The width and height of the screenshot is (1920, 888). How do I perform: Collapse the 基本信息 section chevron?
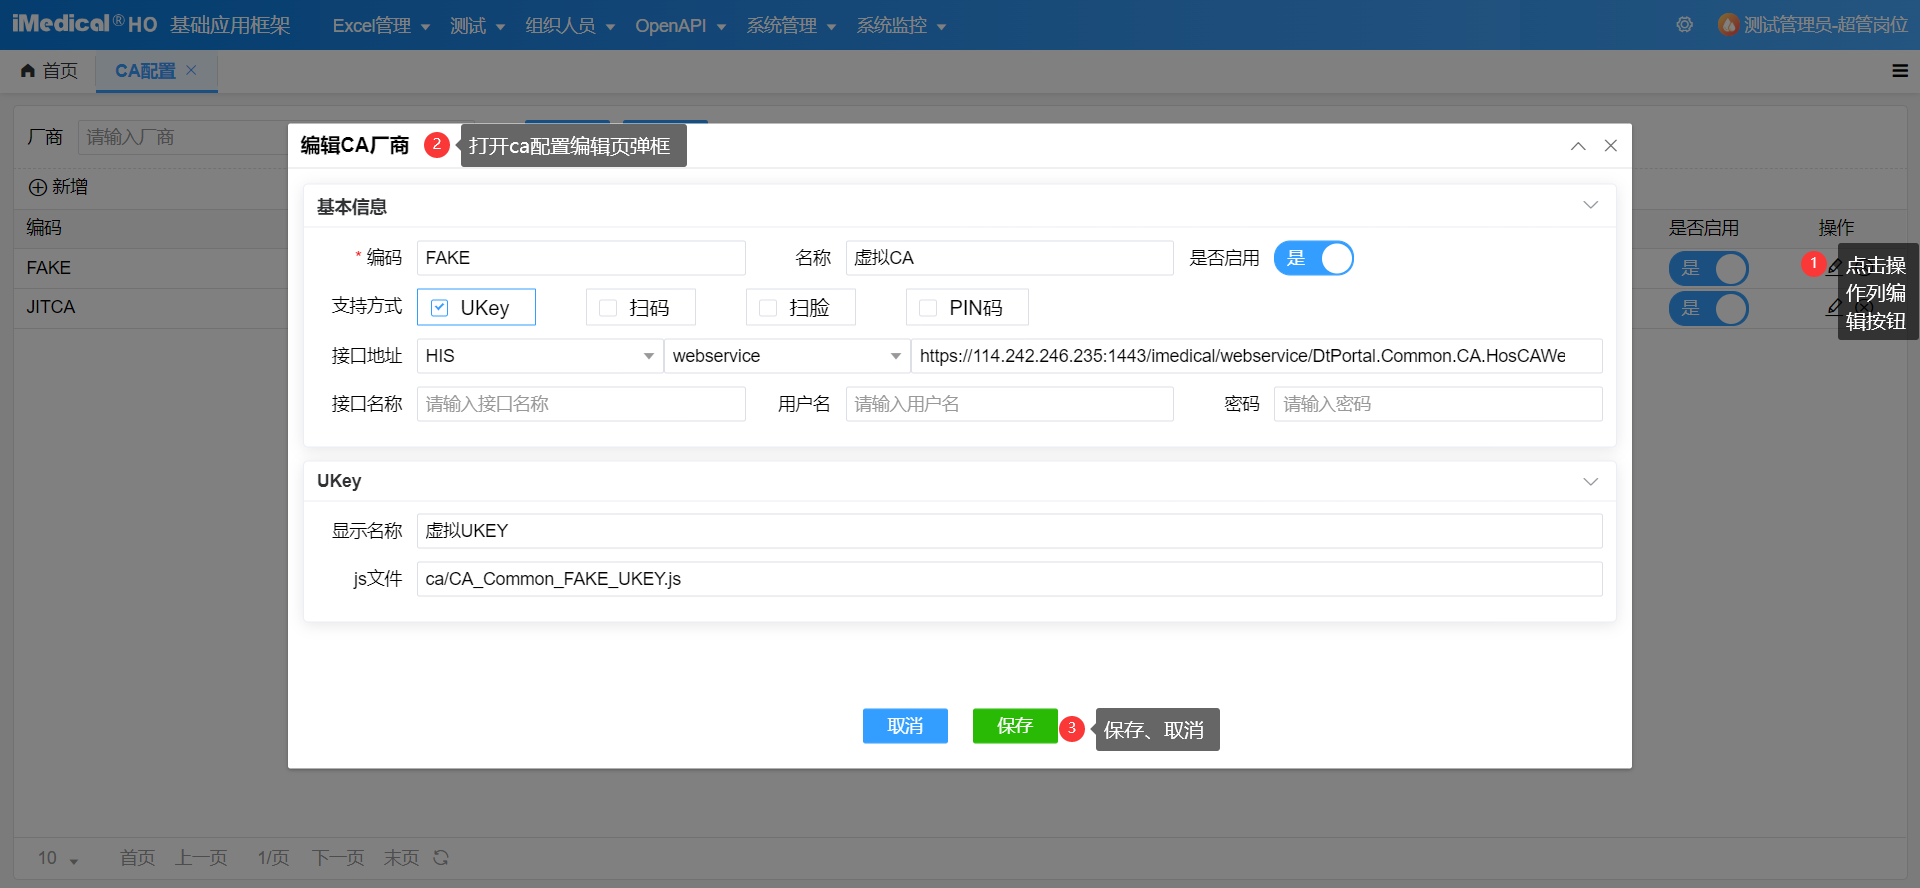[x=1590, y=205]
